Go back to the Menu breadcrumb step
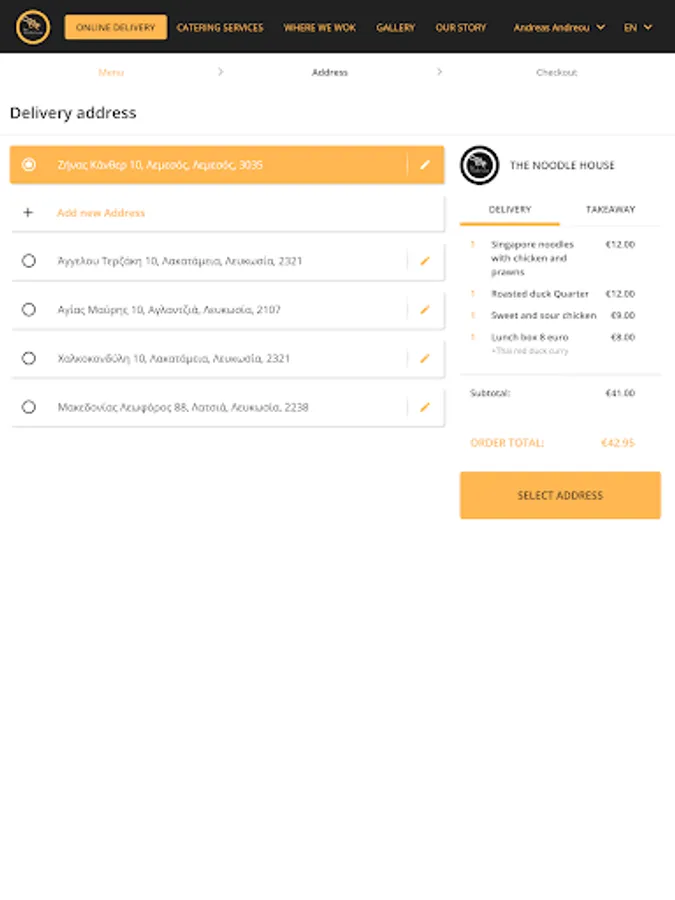Viewport: 675px width, 900px height. point(111,72)
